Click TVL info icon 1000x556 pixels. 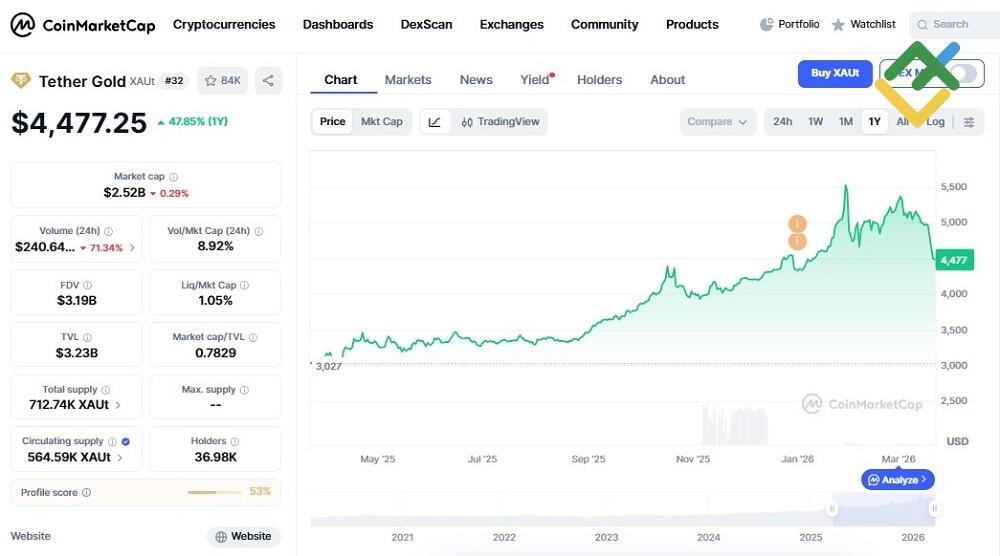tap(87, 337)
